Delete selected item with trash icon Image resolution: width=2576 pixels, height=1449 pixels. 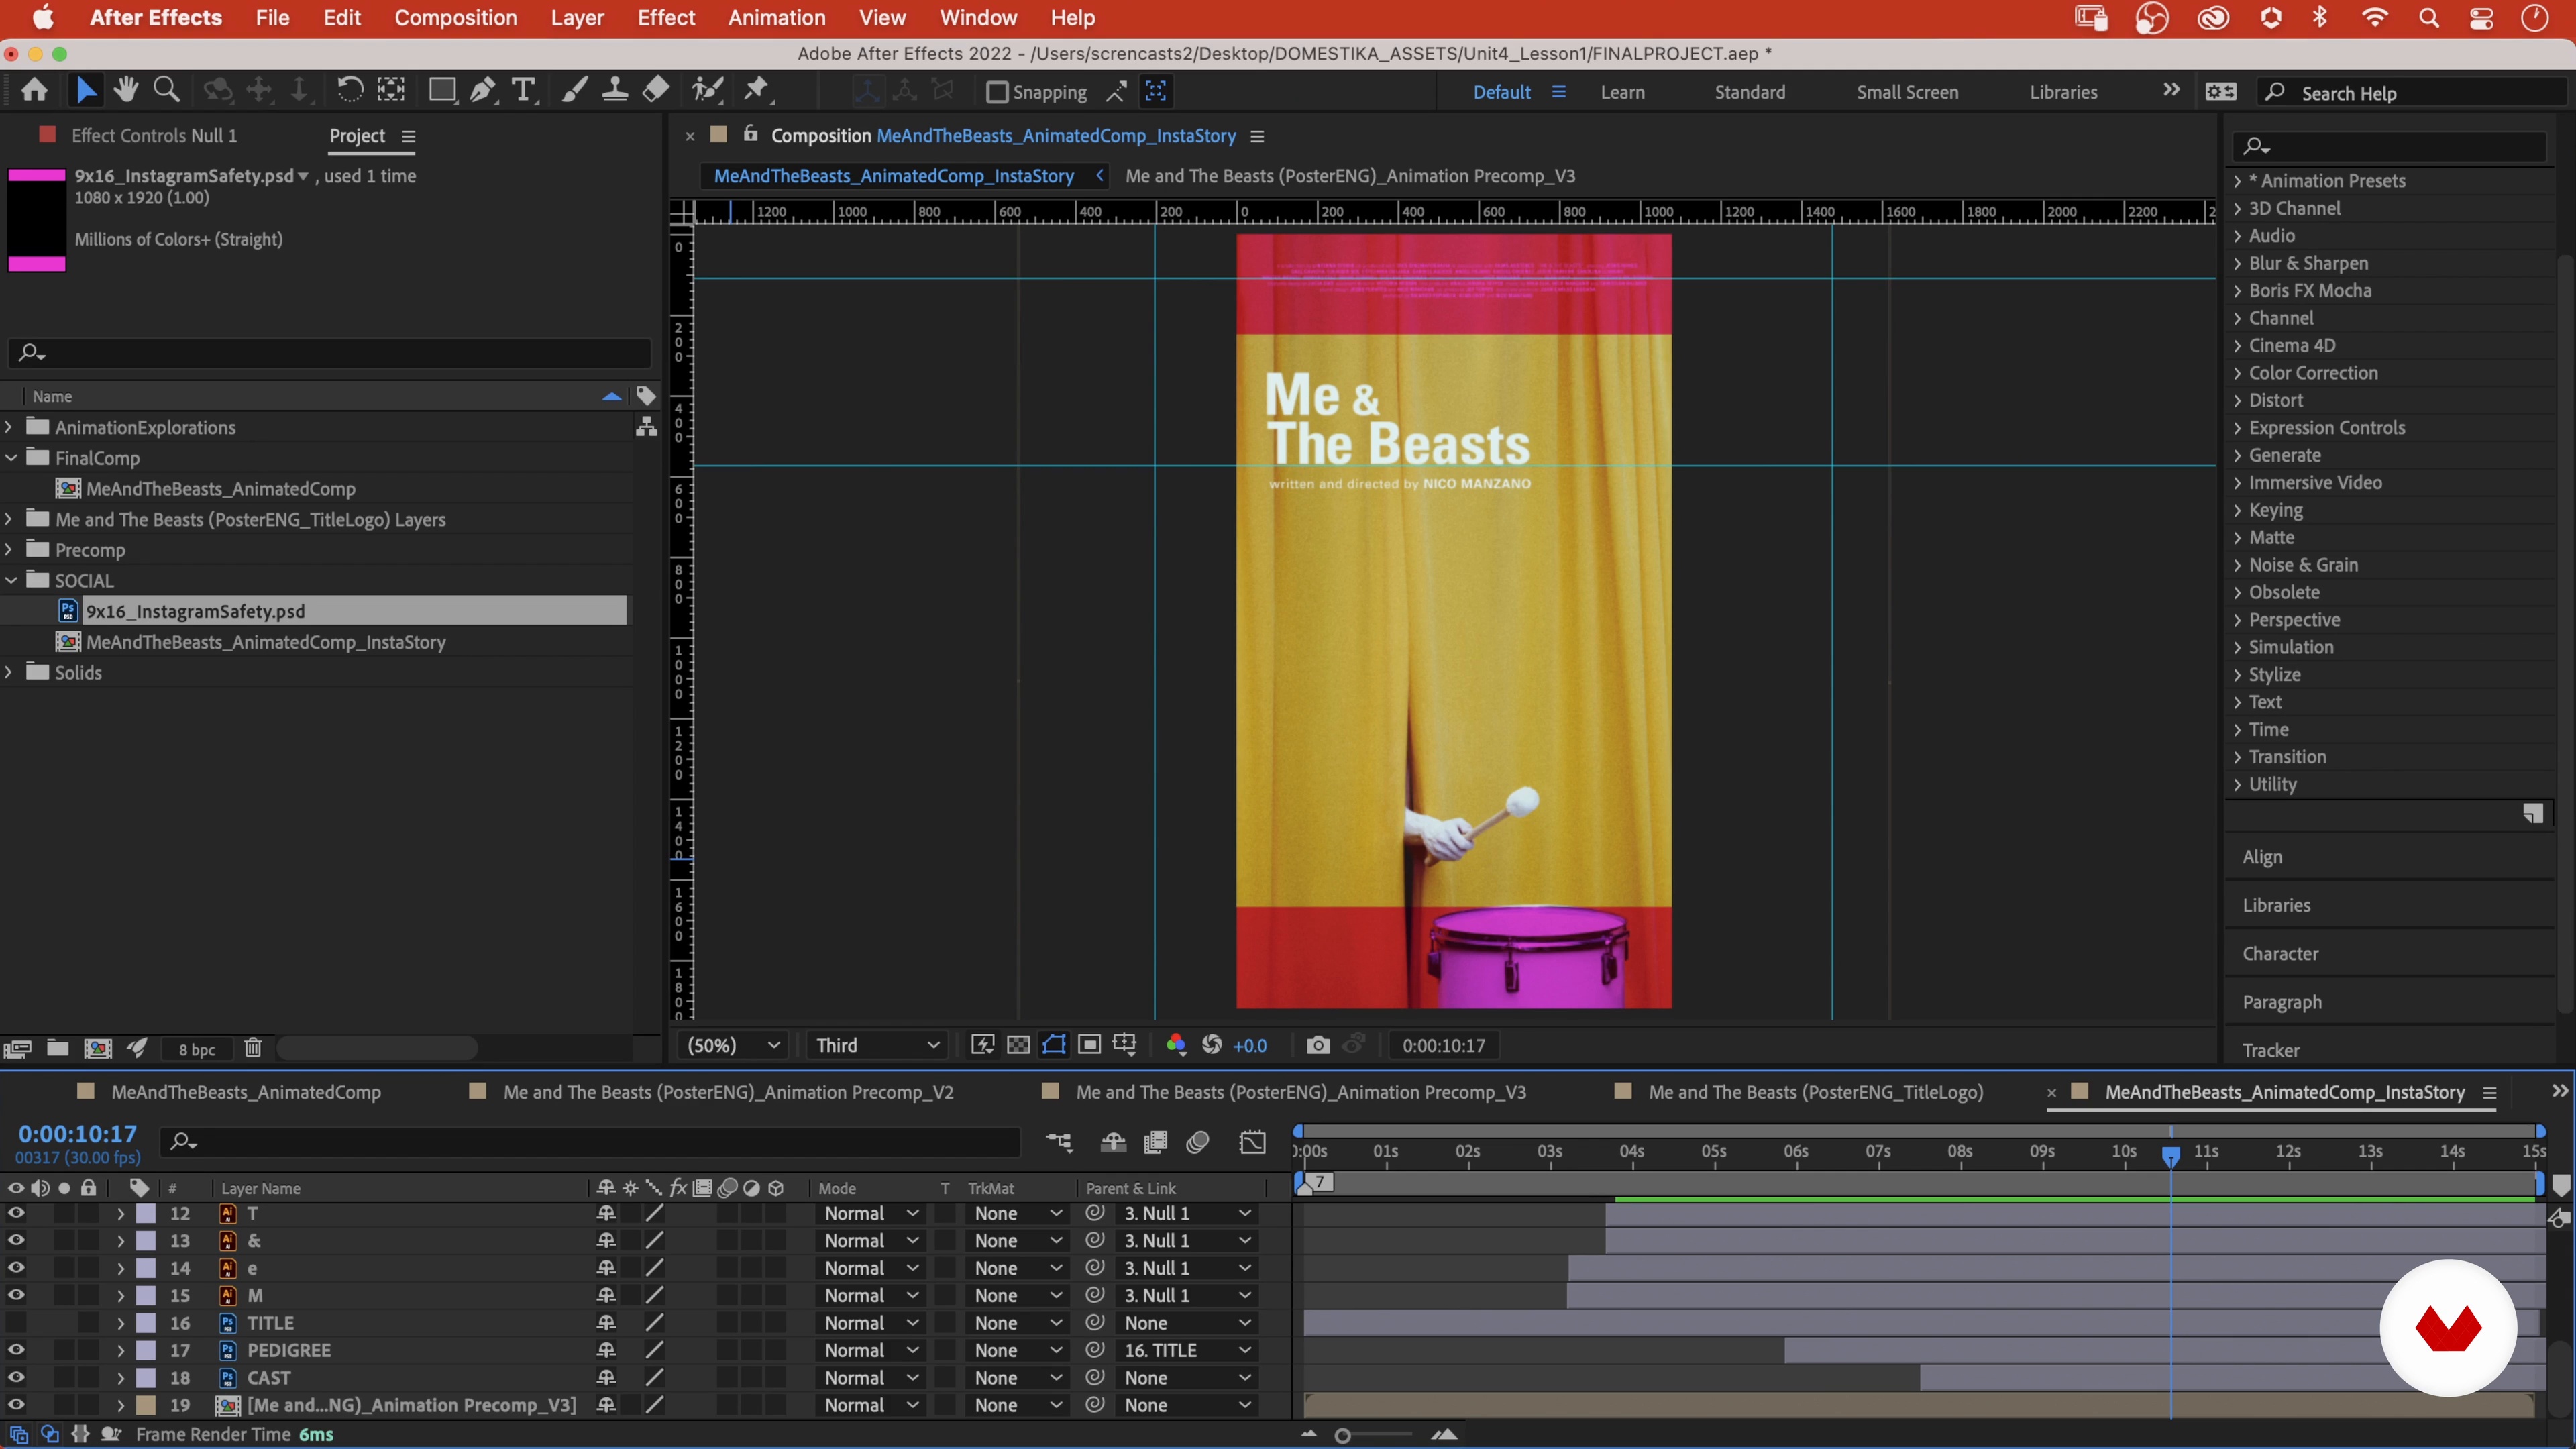pyautogui.click(x=253, y=1047)
